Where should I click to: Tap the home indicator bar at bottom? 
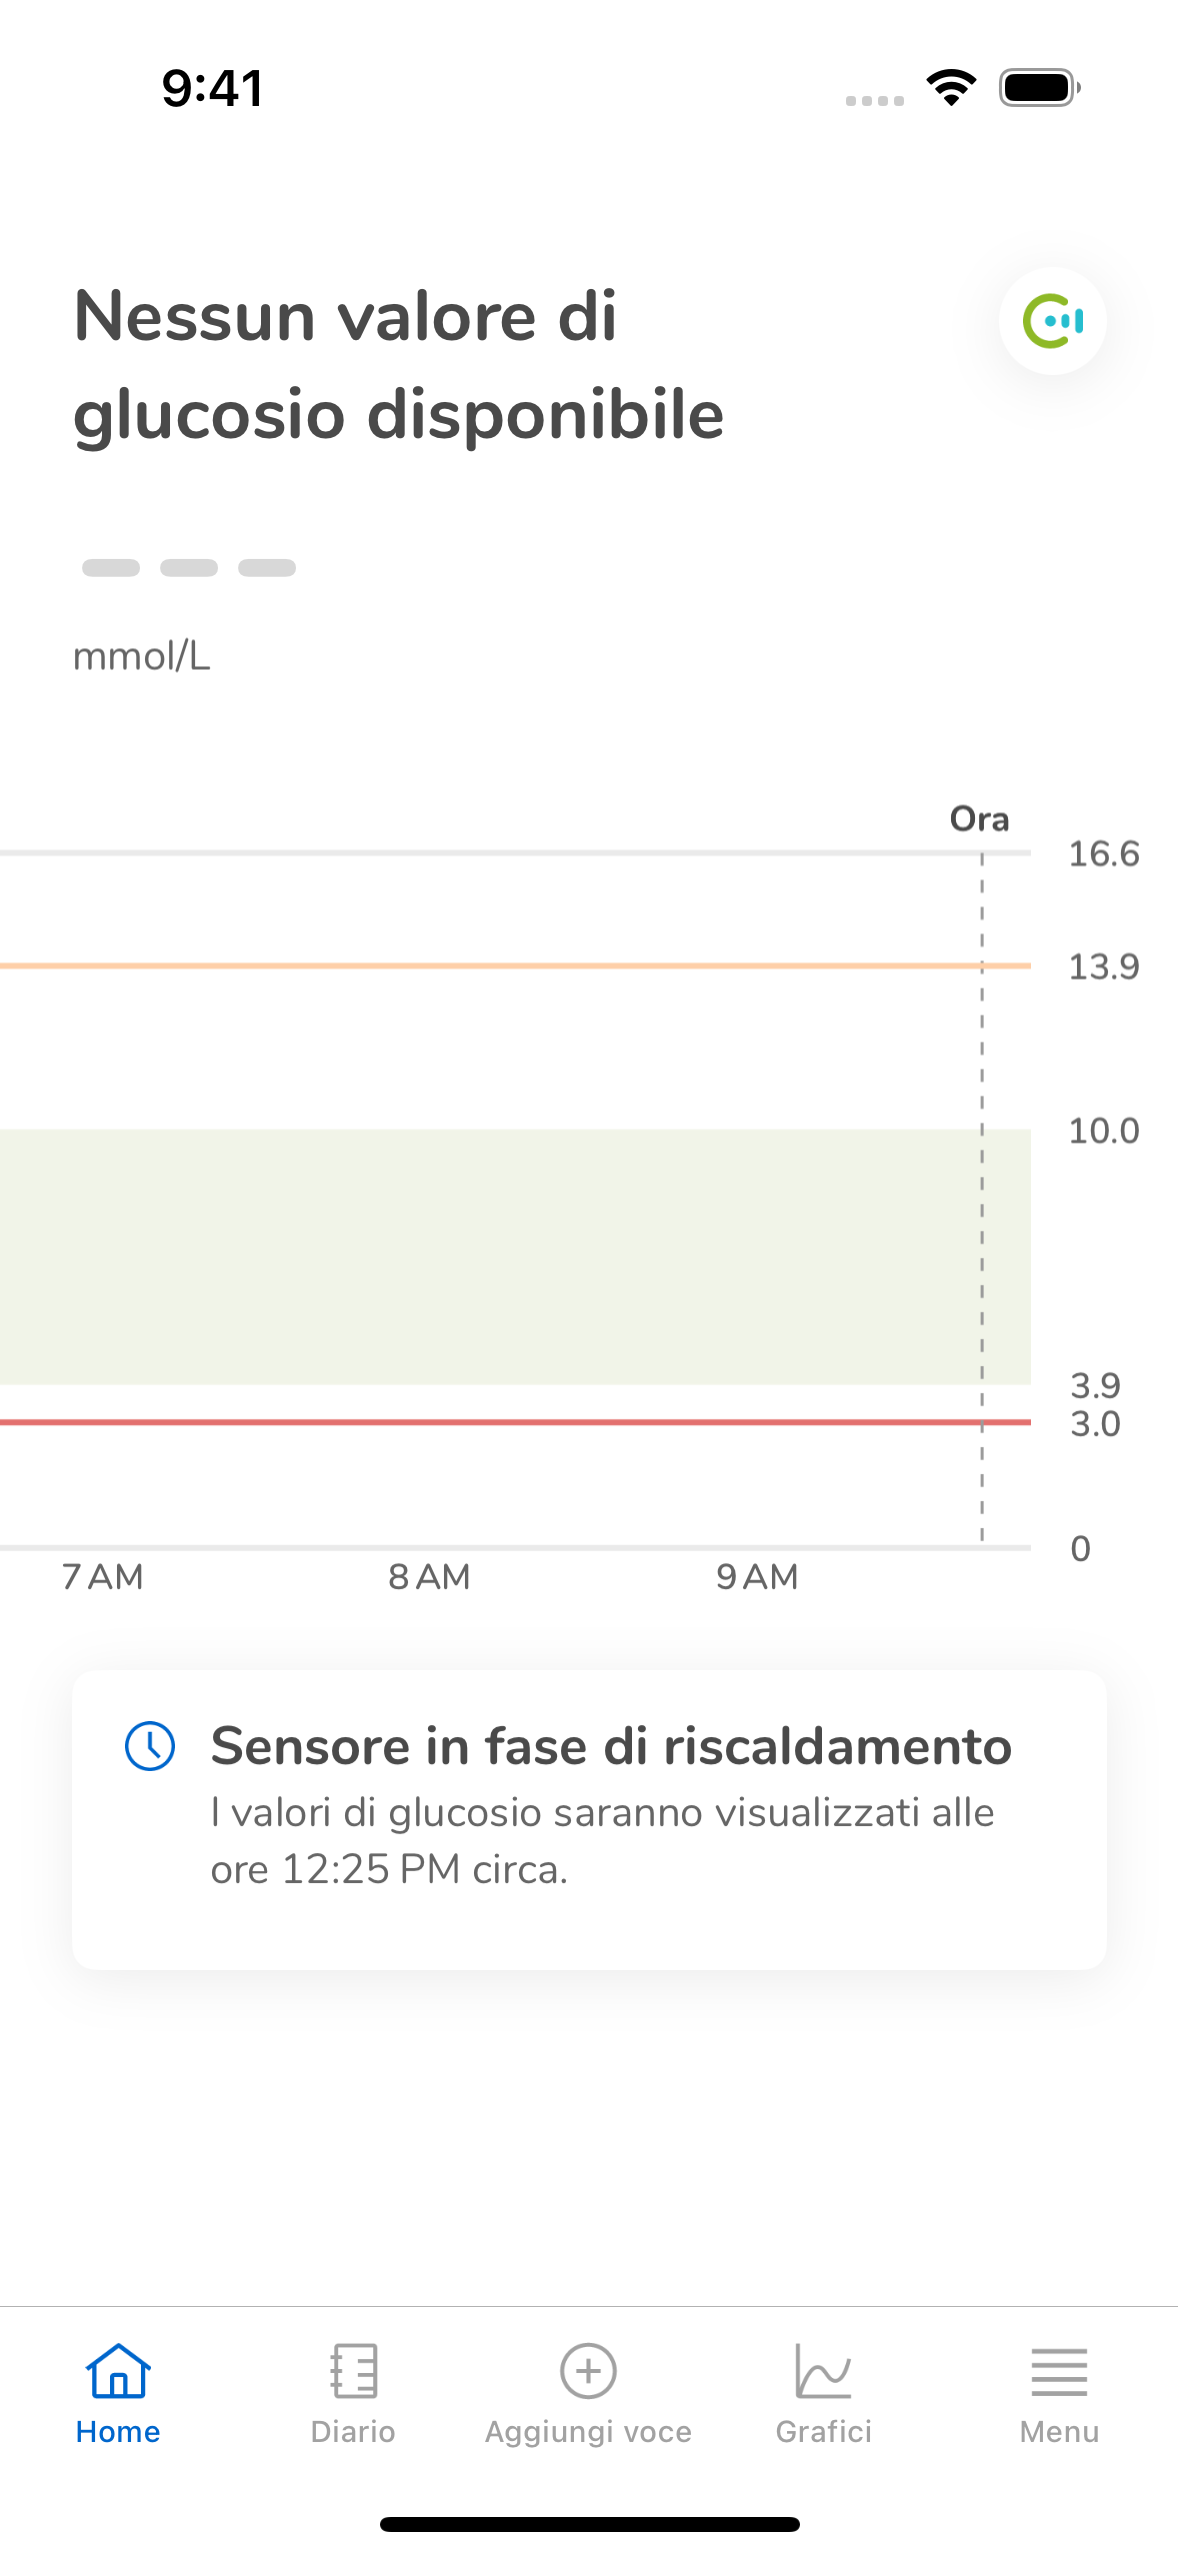click(589, 2525)
